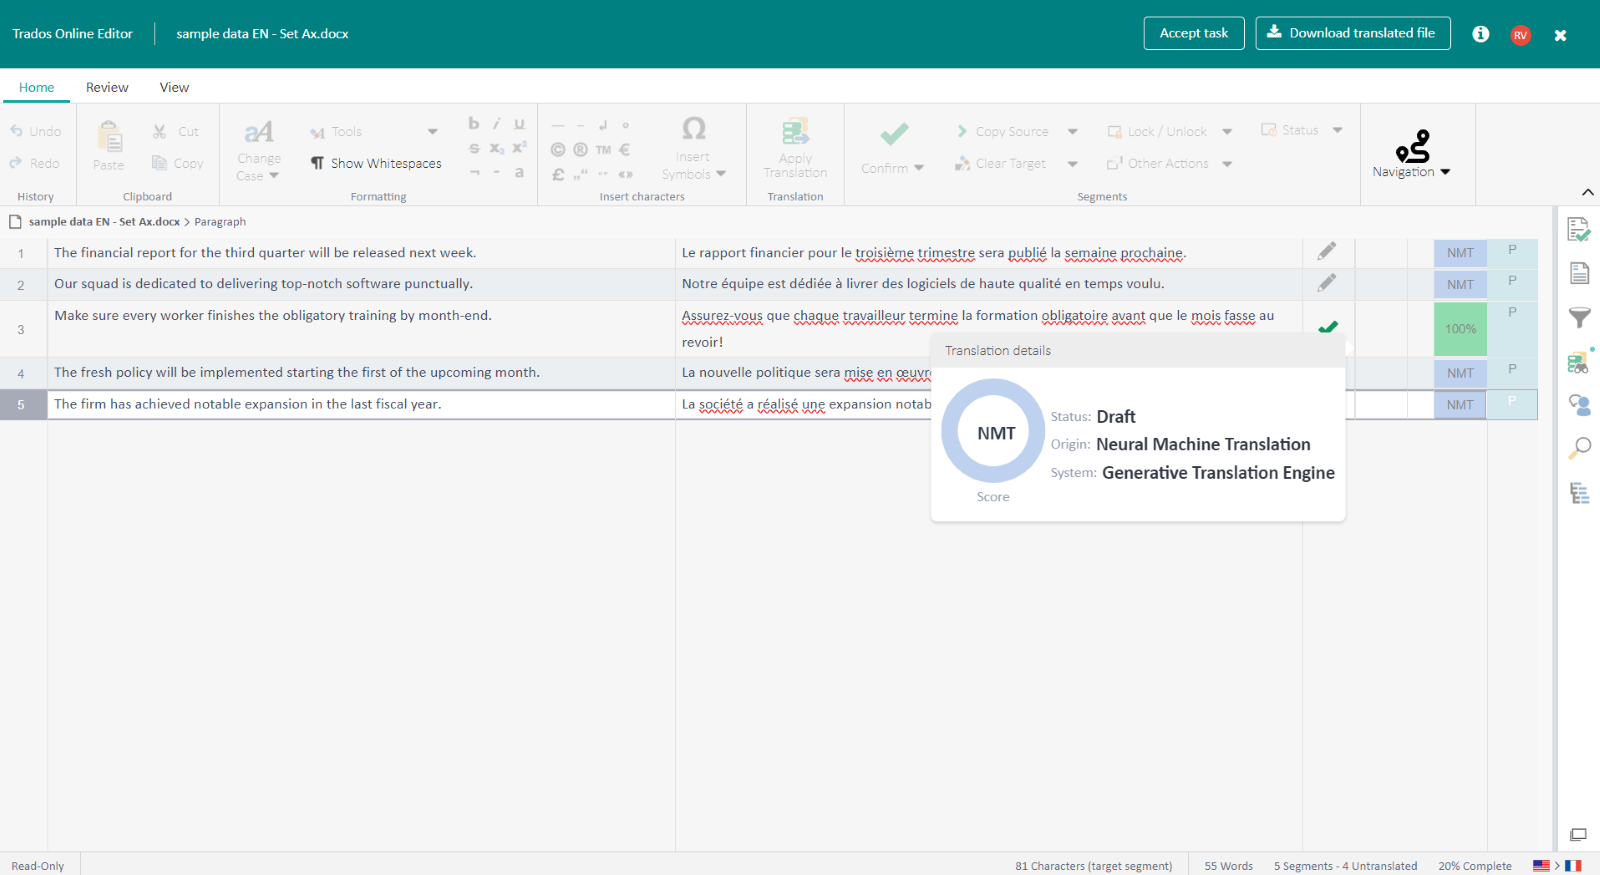Expand the Tools dropdown arrow
The image size is (1600, 875).
[x=433, y=131]
